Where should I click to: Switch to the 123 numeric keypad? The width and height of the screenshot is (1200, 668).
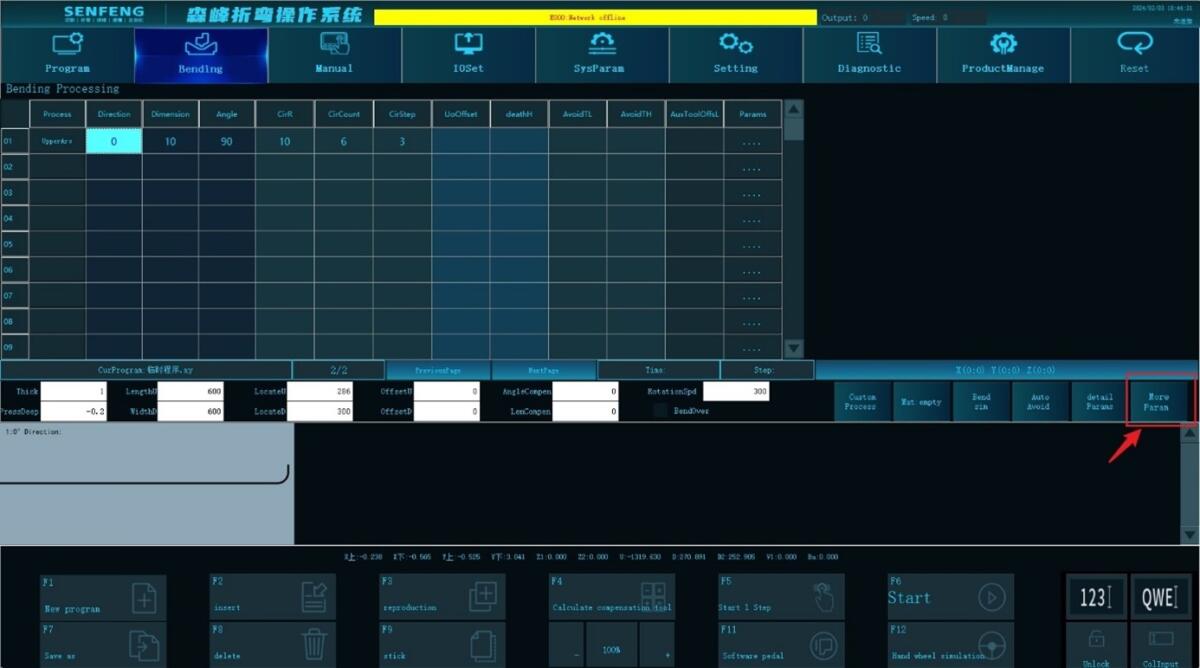click(1095, 598)
